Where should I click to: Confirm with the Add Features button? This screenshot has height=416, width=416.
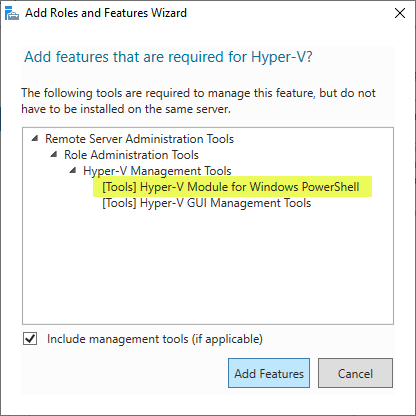[x=269, y=373]
